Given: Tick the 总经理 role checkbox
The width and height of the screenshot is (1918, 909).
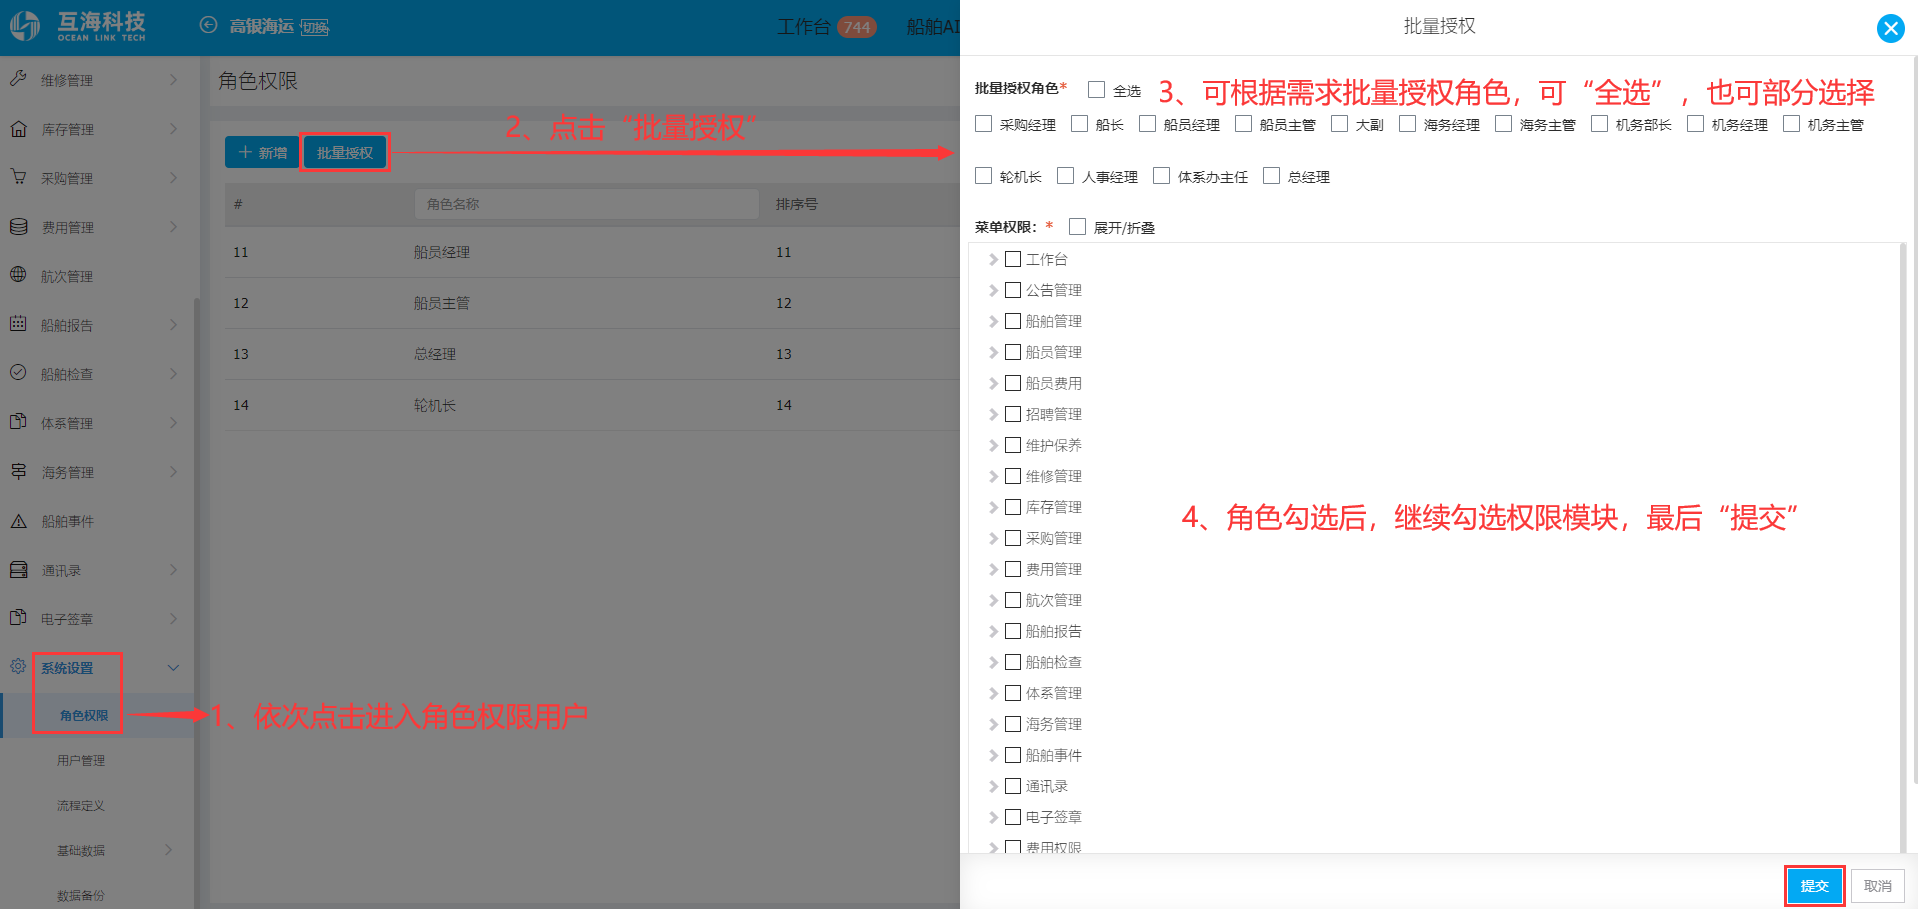Looking at the screenshot, I should [x=1271, y=176].
